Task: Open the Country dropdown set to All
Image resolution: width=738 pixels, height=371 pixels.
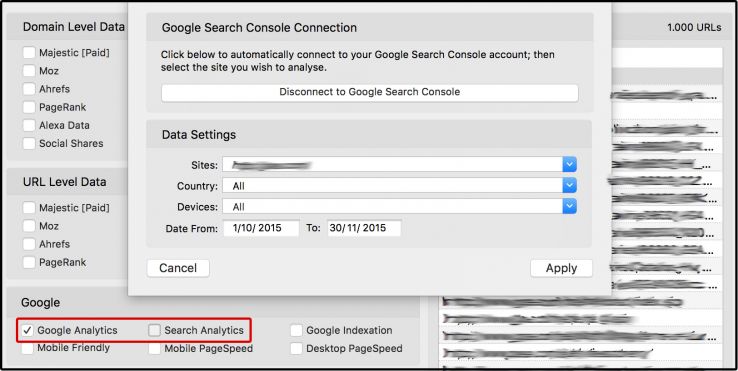Action: [400, 186]
